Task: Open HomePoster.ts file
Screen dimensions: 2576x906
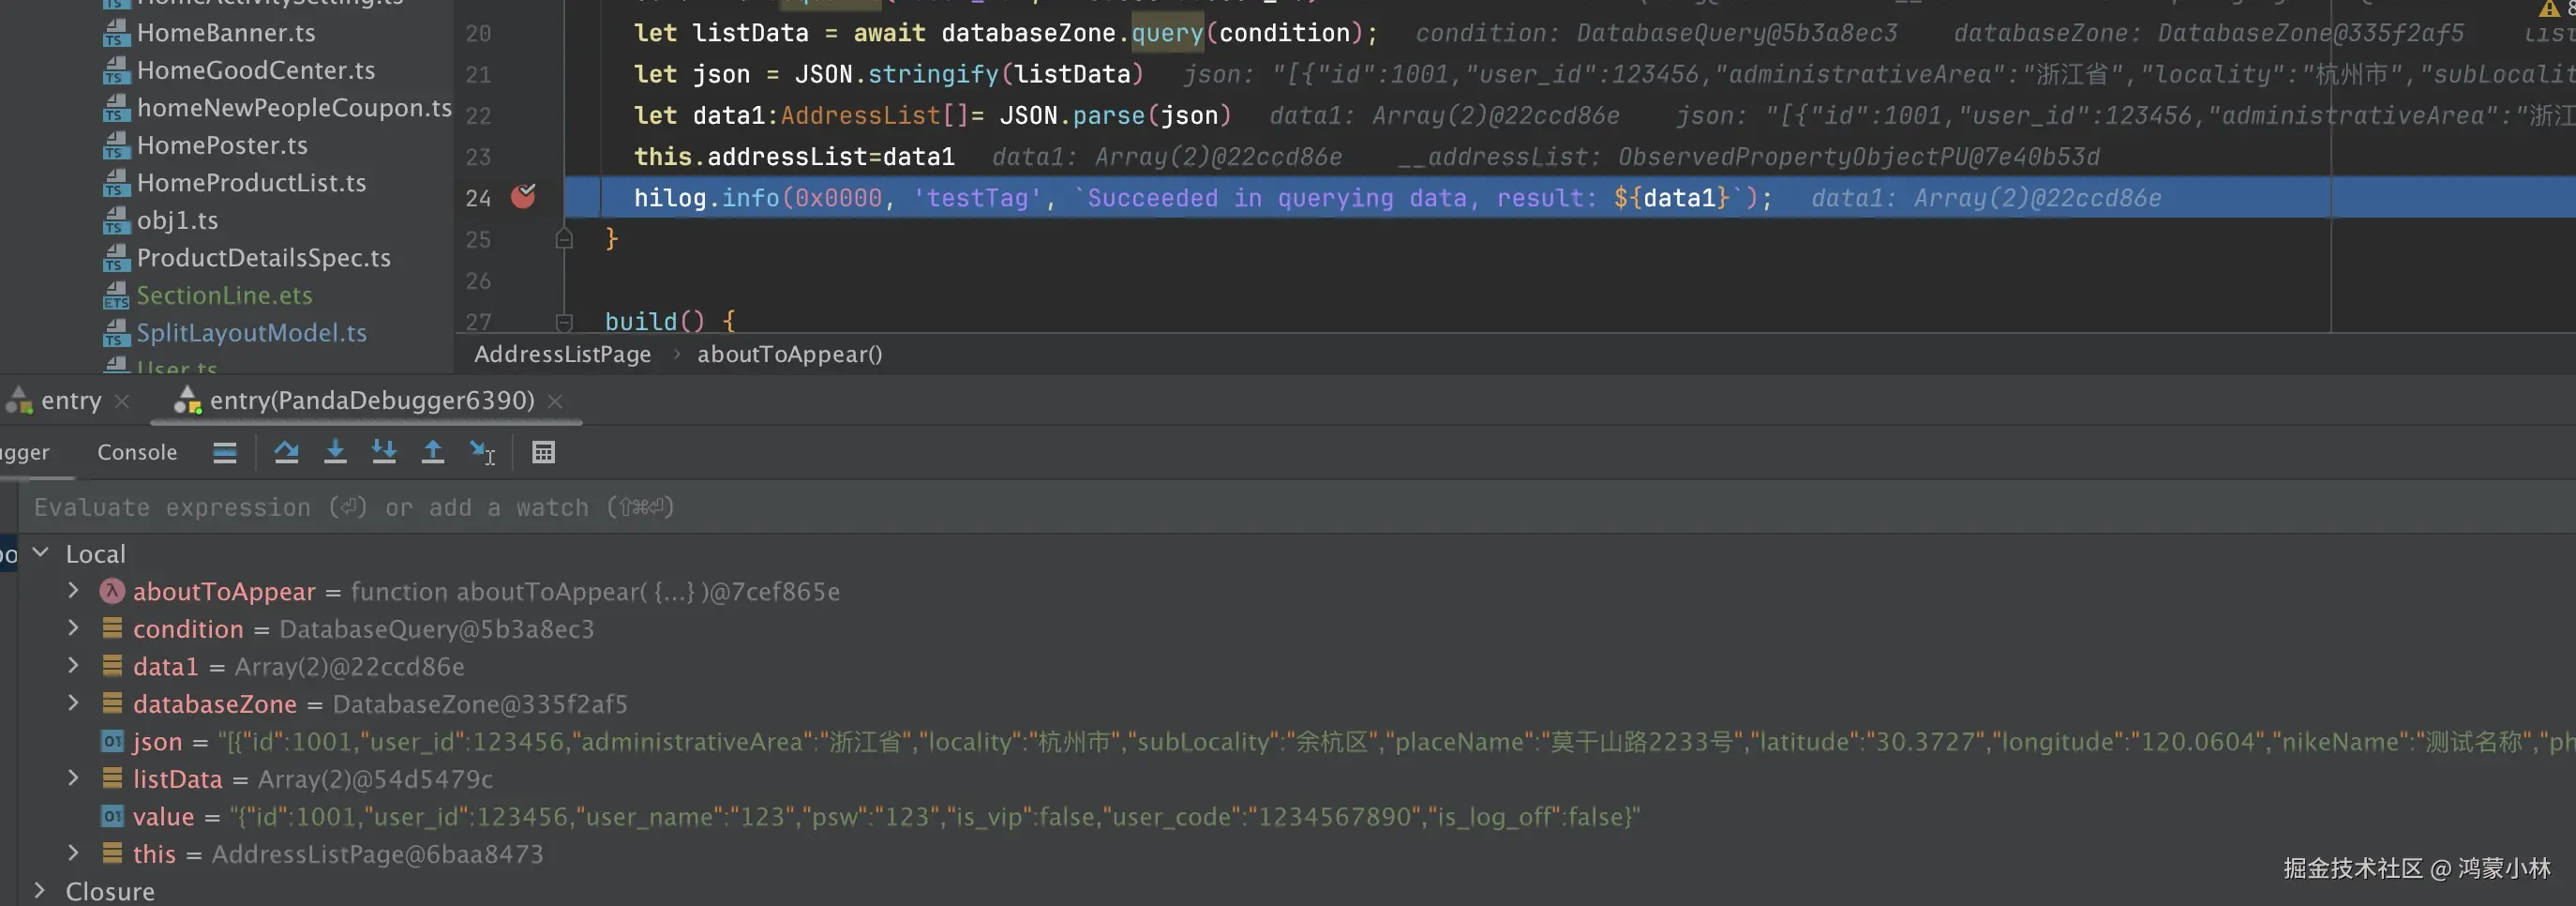Action: [222, 145]
